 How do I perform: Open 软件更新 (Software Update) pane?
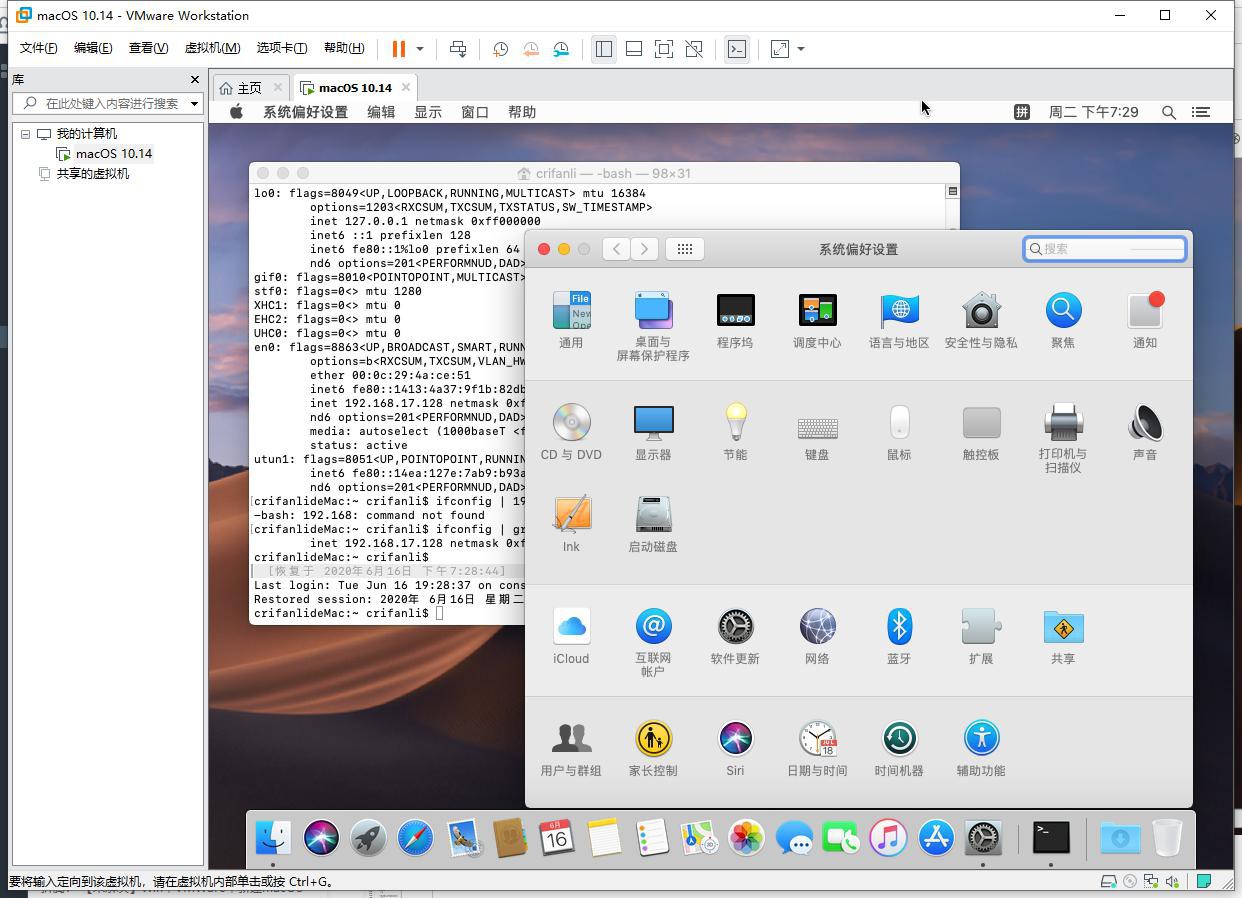735,636
